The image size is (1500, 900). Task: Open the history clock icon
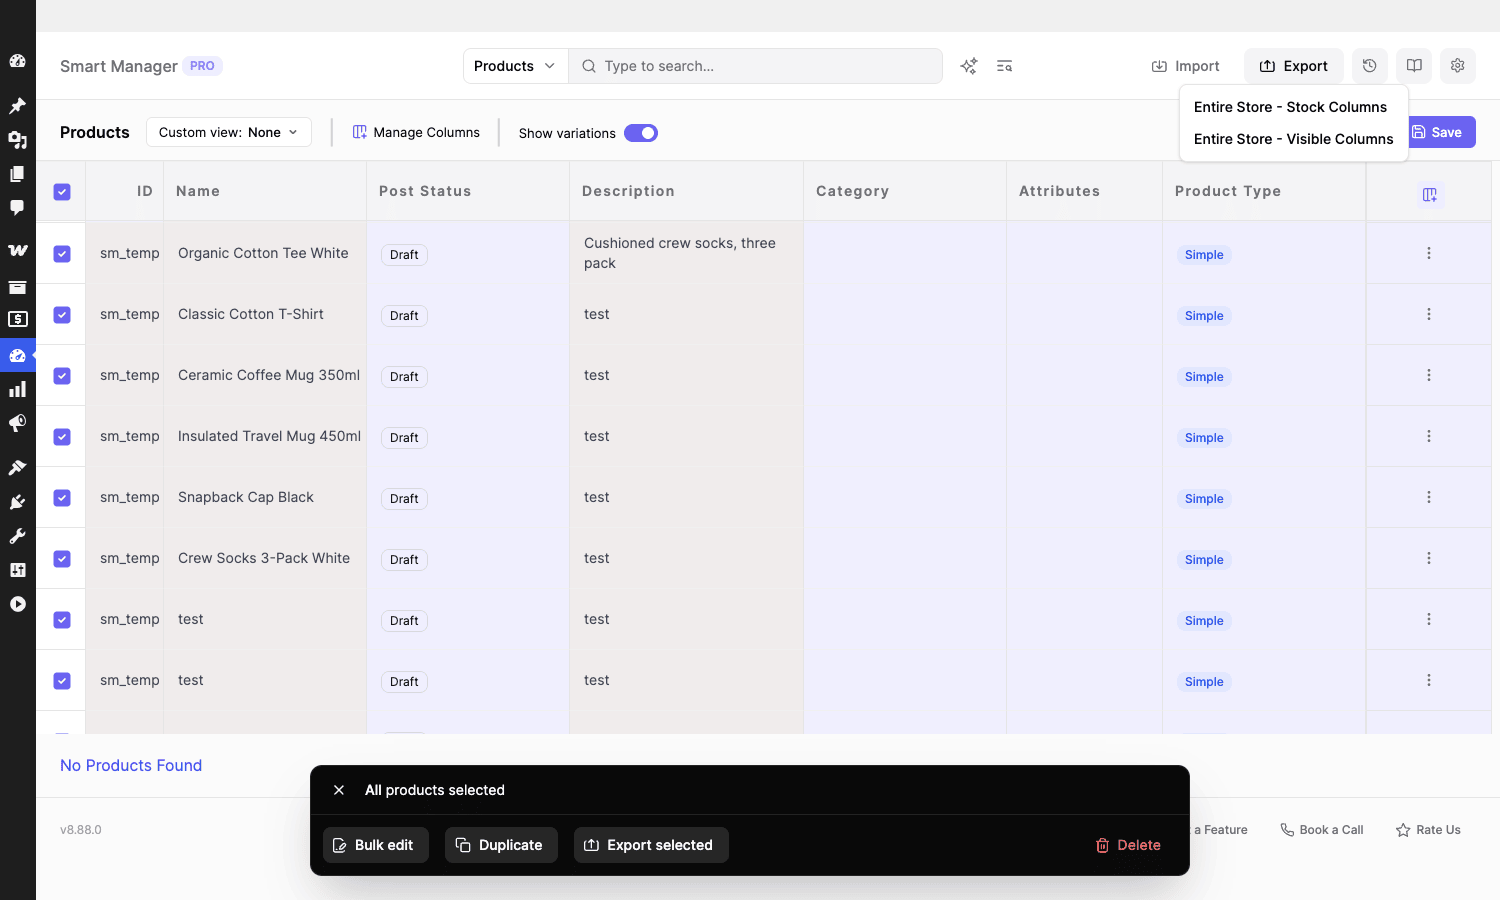click(x=1370, y=66)
